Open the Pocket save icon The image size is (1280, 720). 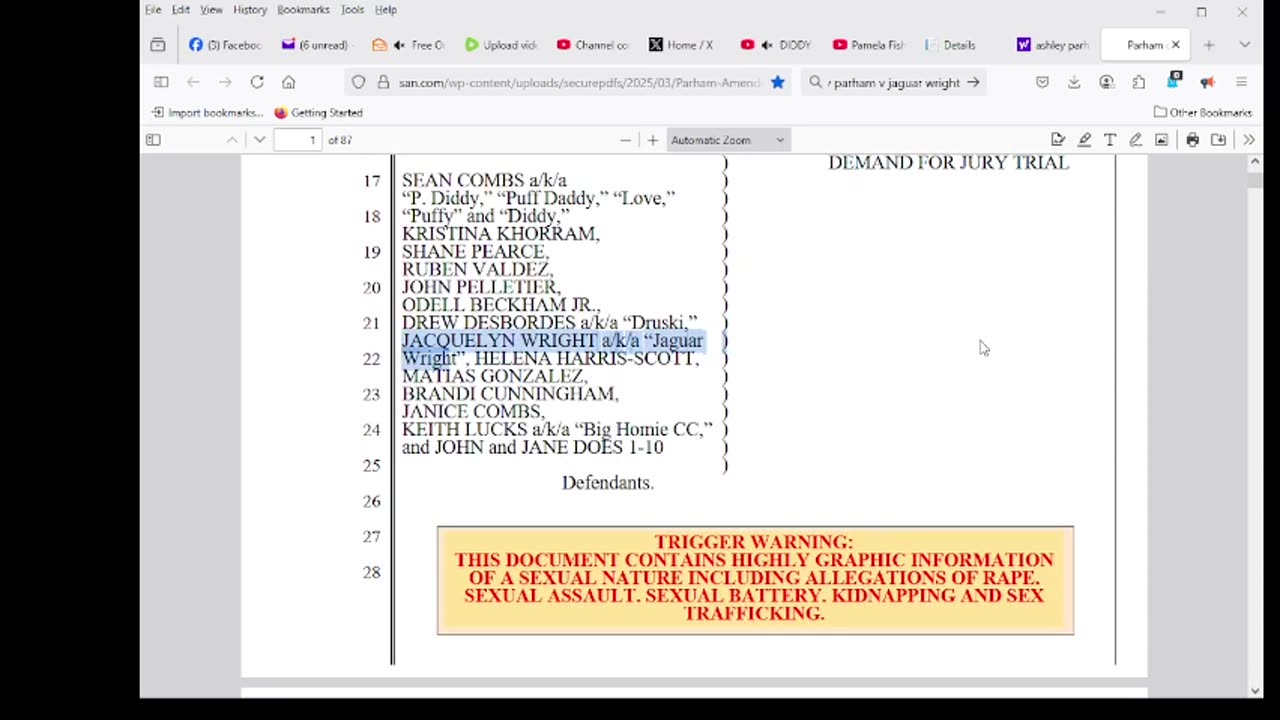tap(1042, 82)
